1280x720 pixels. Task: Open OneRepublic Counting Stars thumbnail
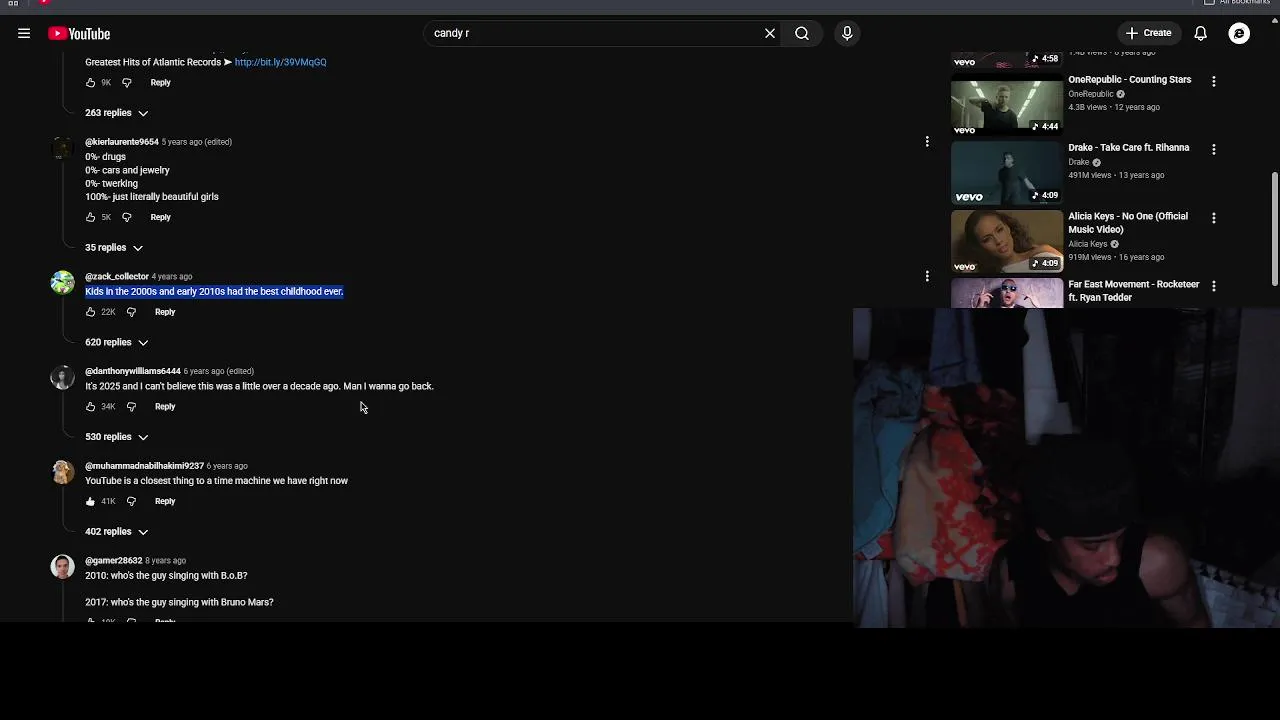click(1007, 104)
